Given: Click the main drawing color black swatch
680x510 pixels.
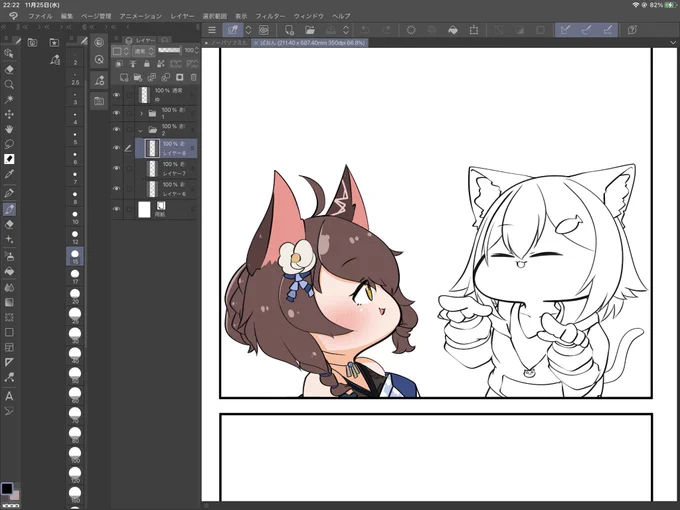Looking at the screenshot, I should [x=7, y=488].
